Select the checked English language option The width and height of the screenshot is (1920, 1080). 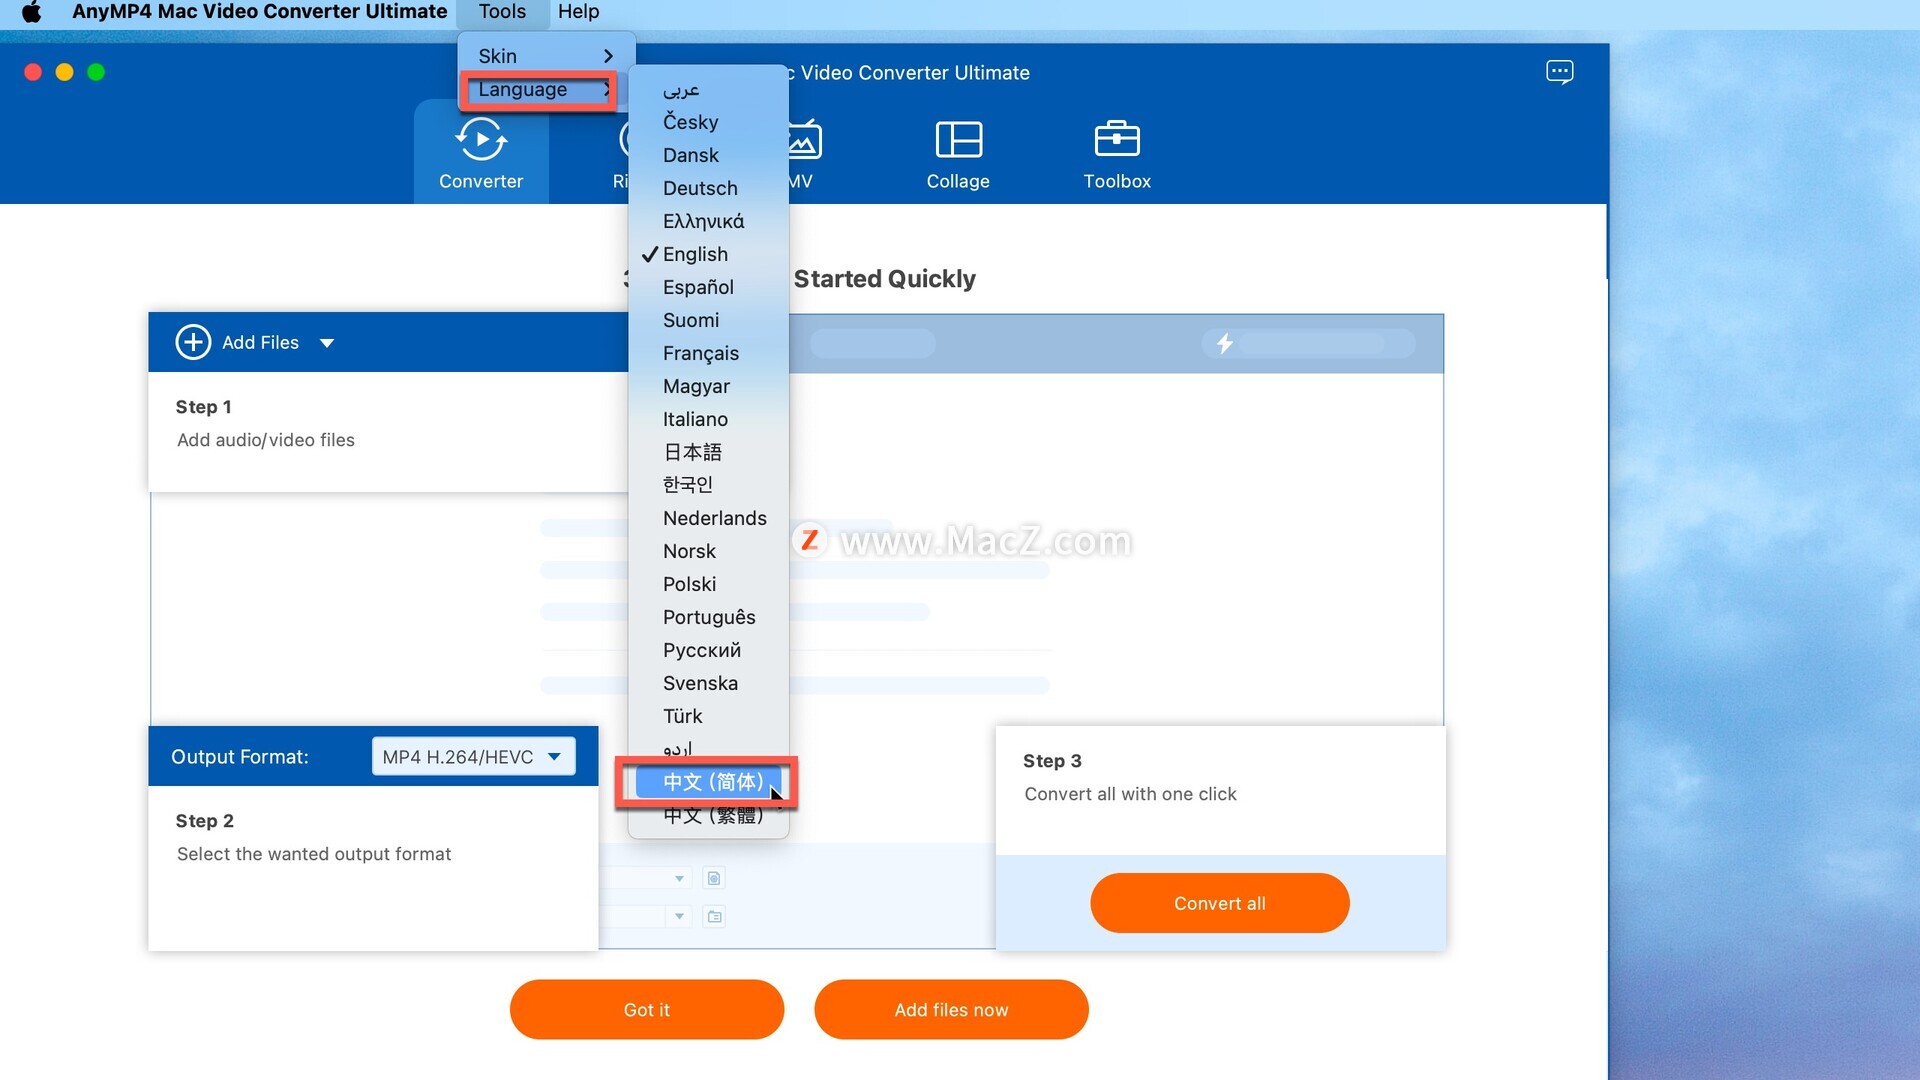pyautogui.click(x=708, y=254)
